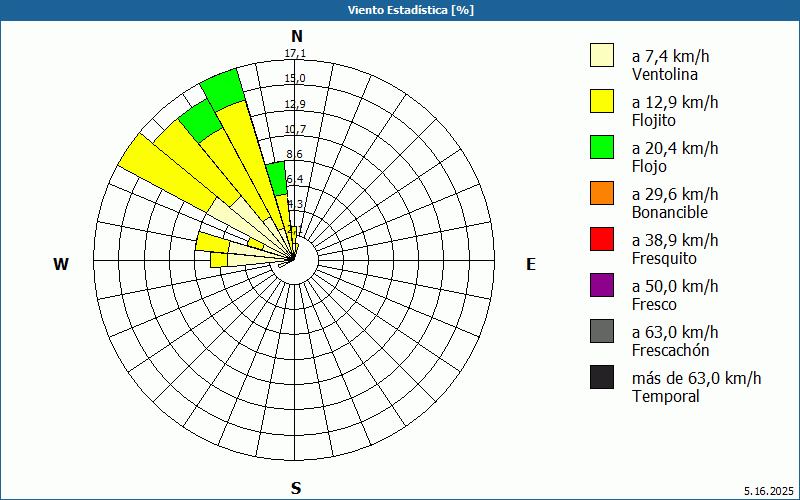Click the 'a 29,6 km/h' legend text

(x=675, y=194)
